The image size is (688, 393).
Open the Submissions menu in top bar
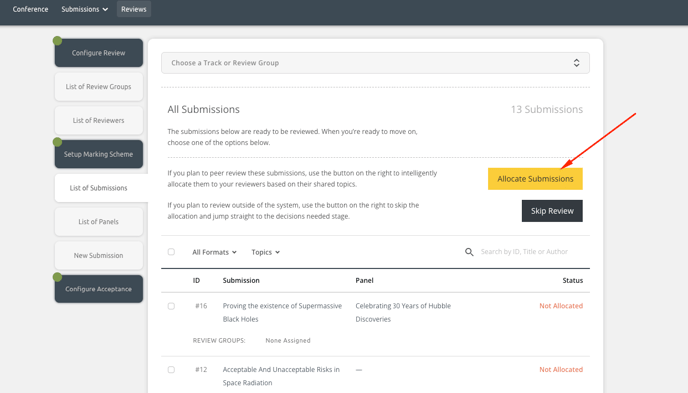pos(84,9)
